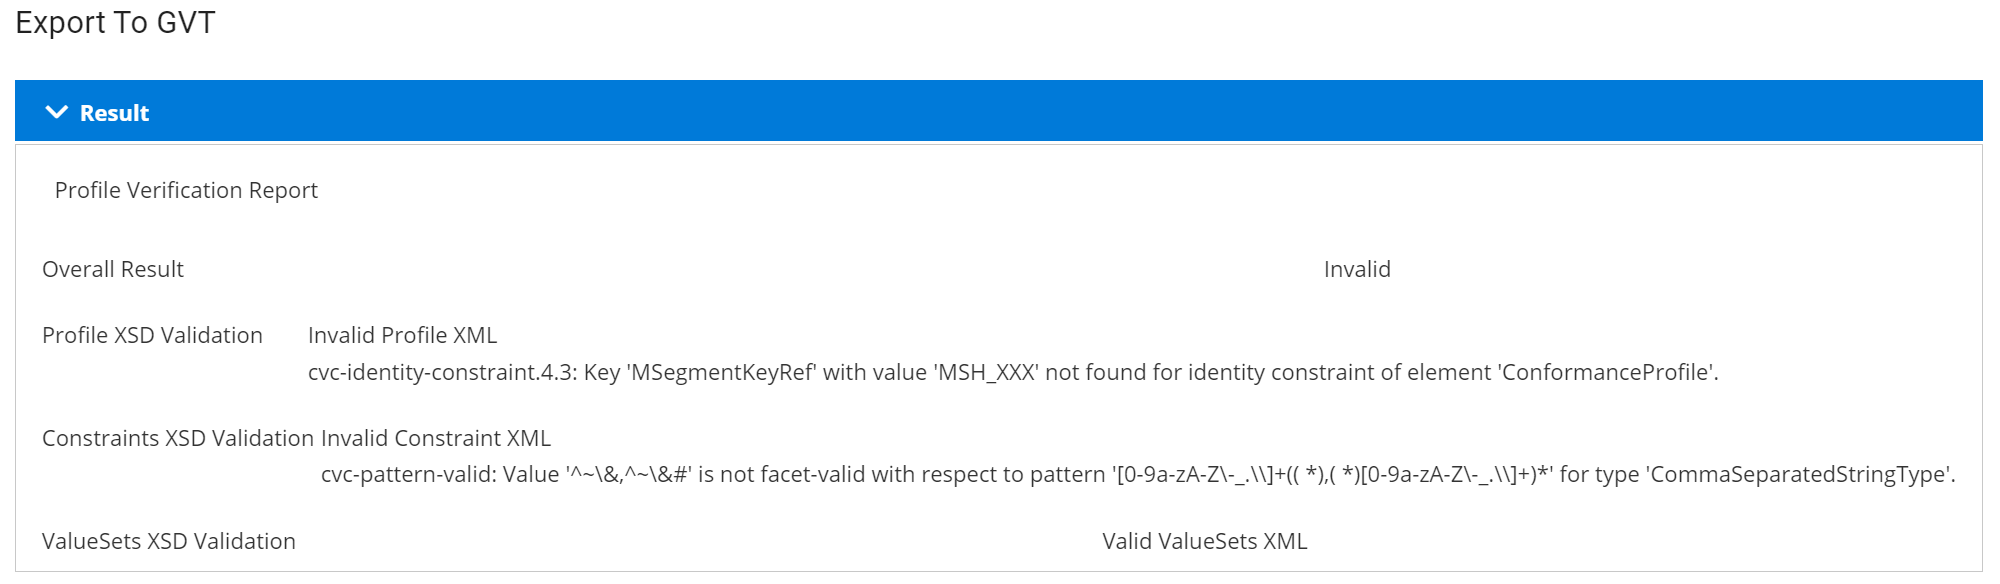Select the Result header label text

pos(113,113)
